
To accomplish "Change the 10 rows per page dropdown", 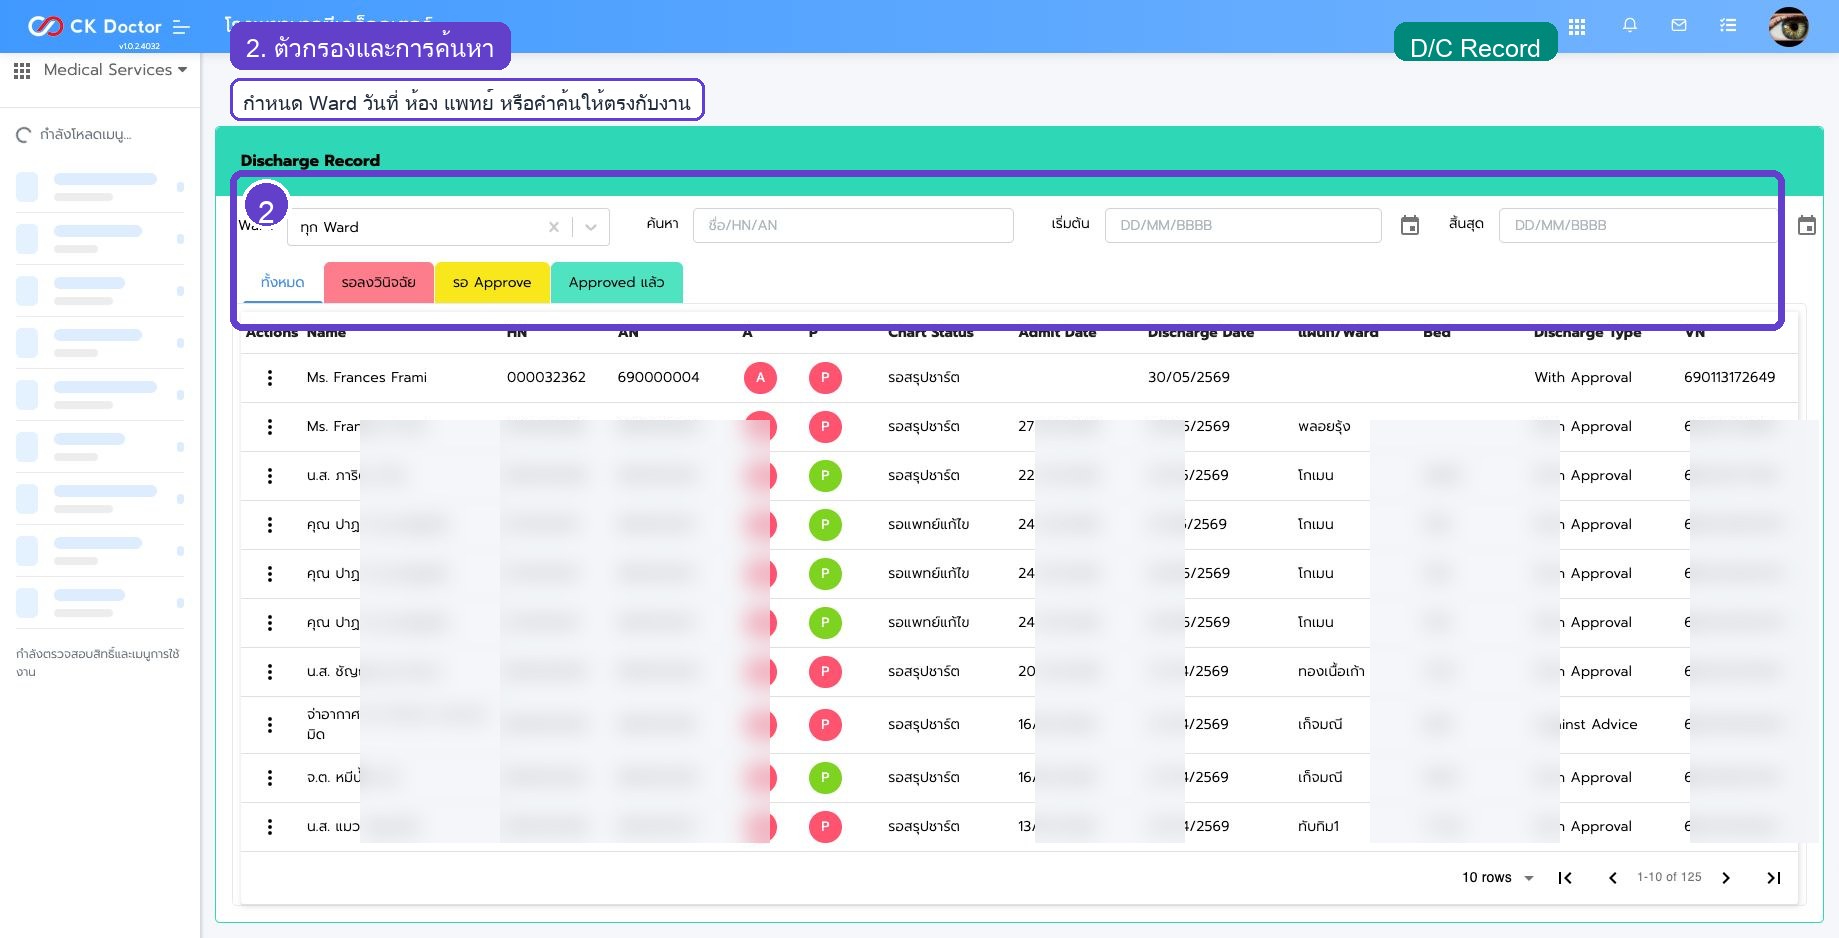I will tap(1497, 878).
